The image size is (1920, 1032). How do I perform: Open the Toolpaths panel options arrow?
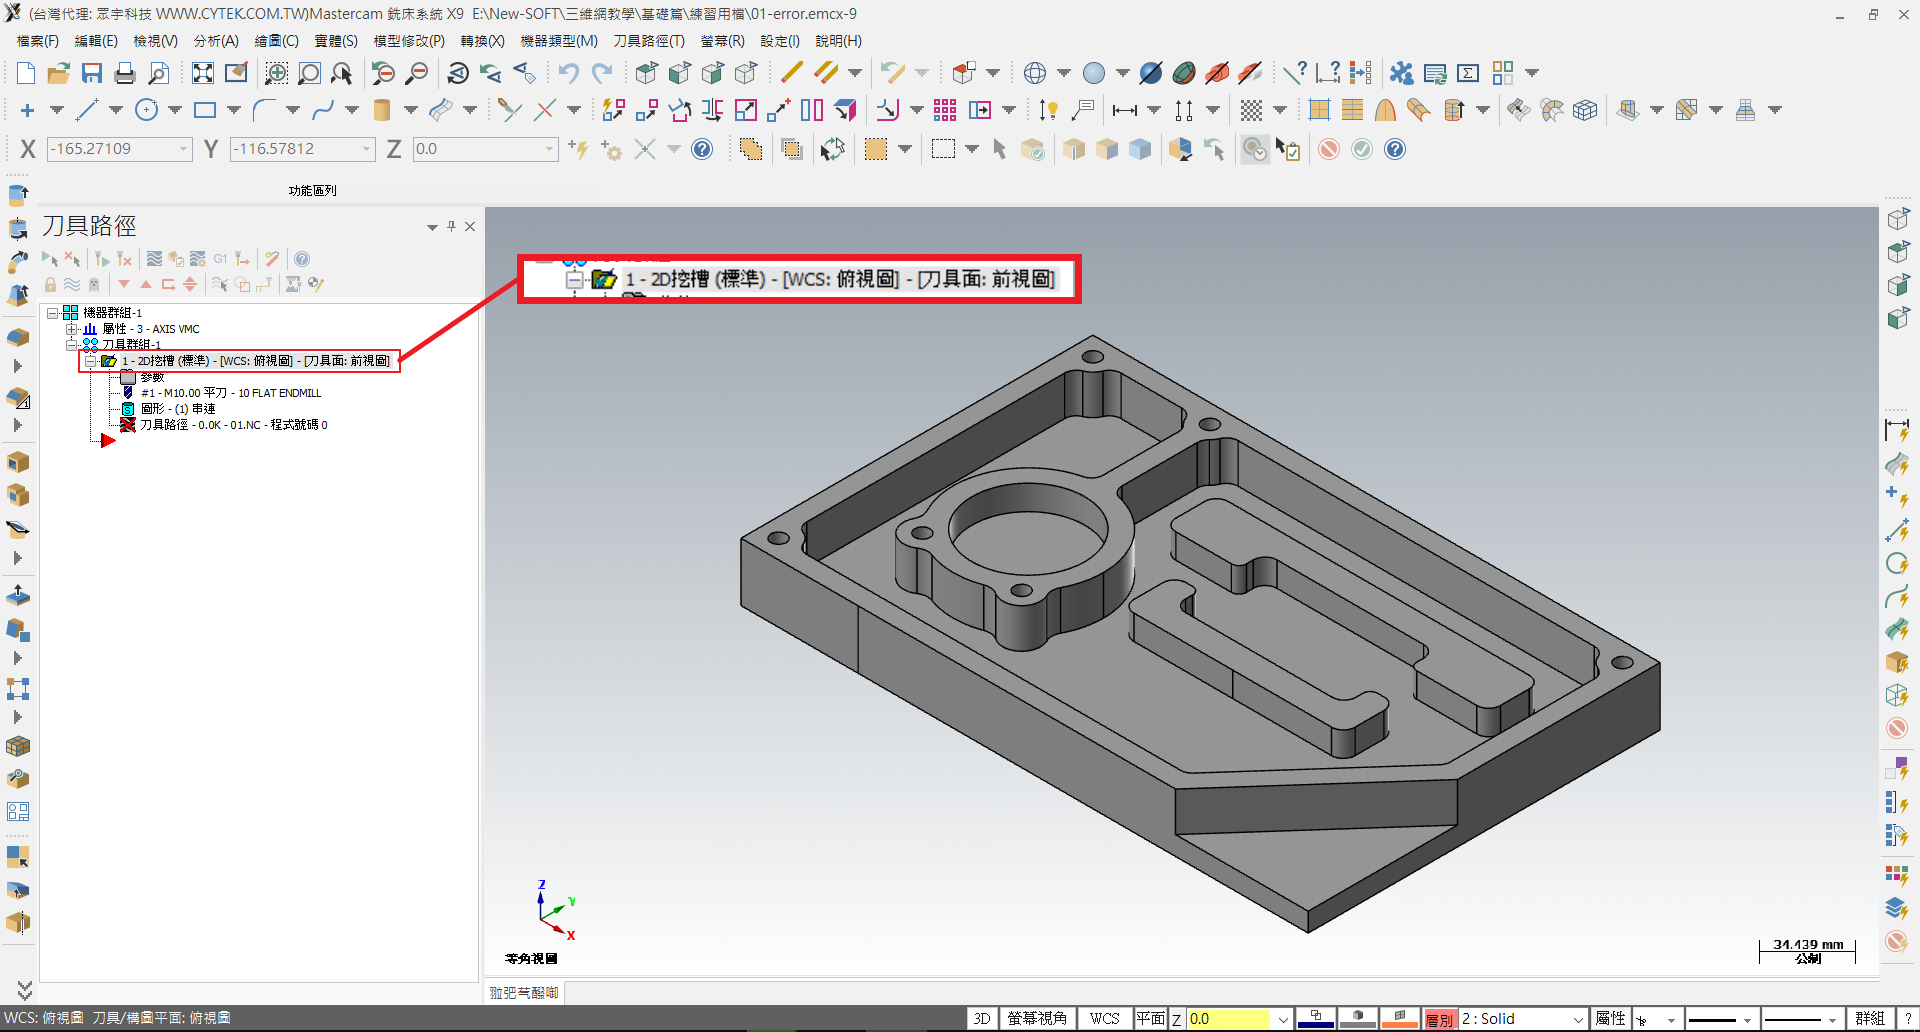[x=432, y=227]
